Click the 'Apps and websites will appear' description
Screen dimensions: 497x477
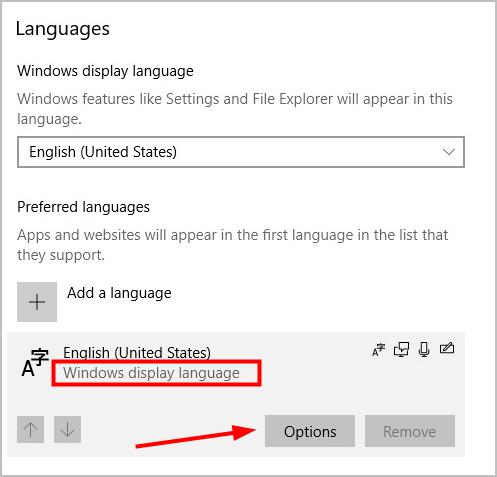click(233, 245)
